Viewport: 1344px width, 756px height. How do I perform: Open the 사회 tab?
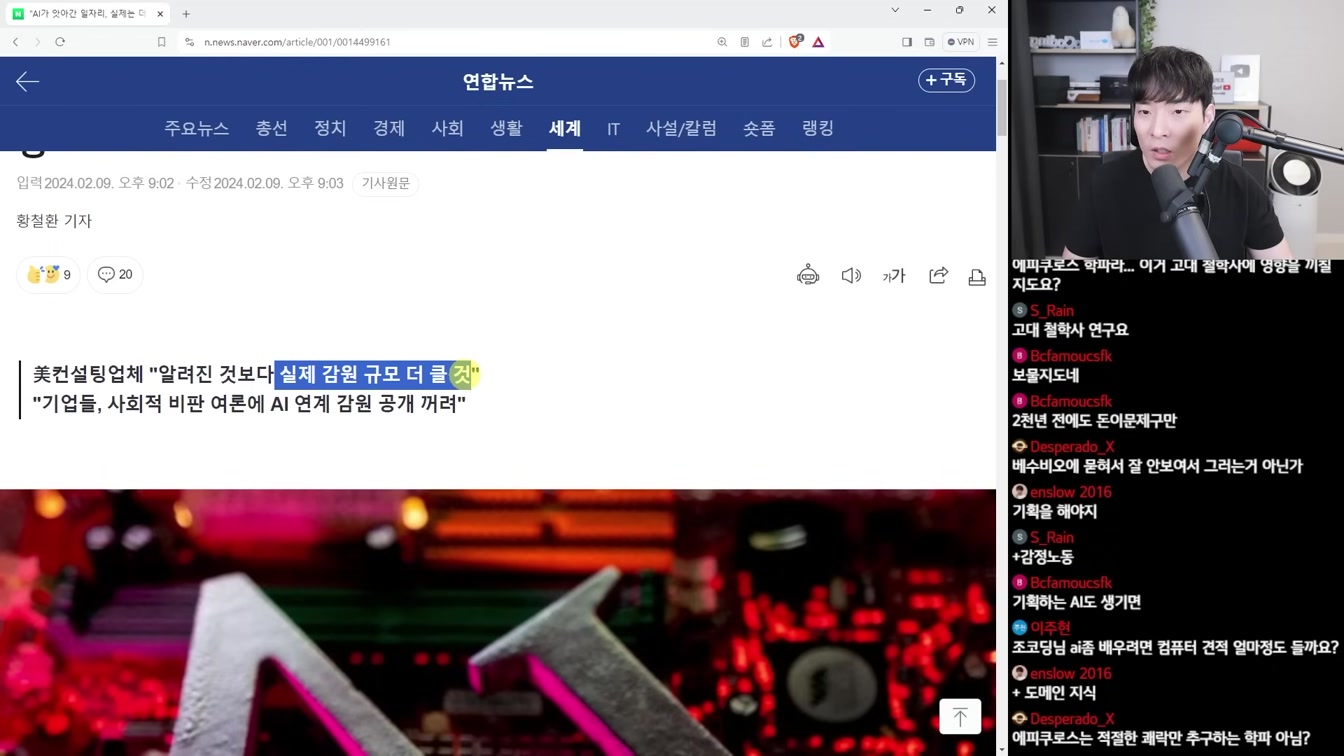point(448,128)
